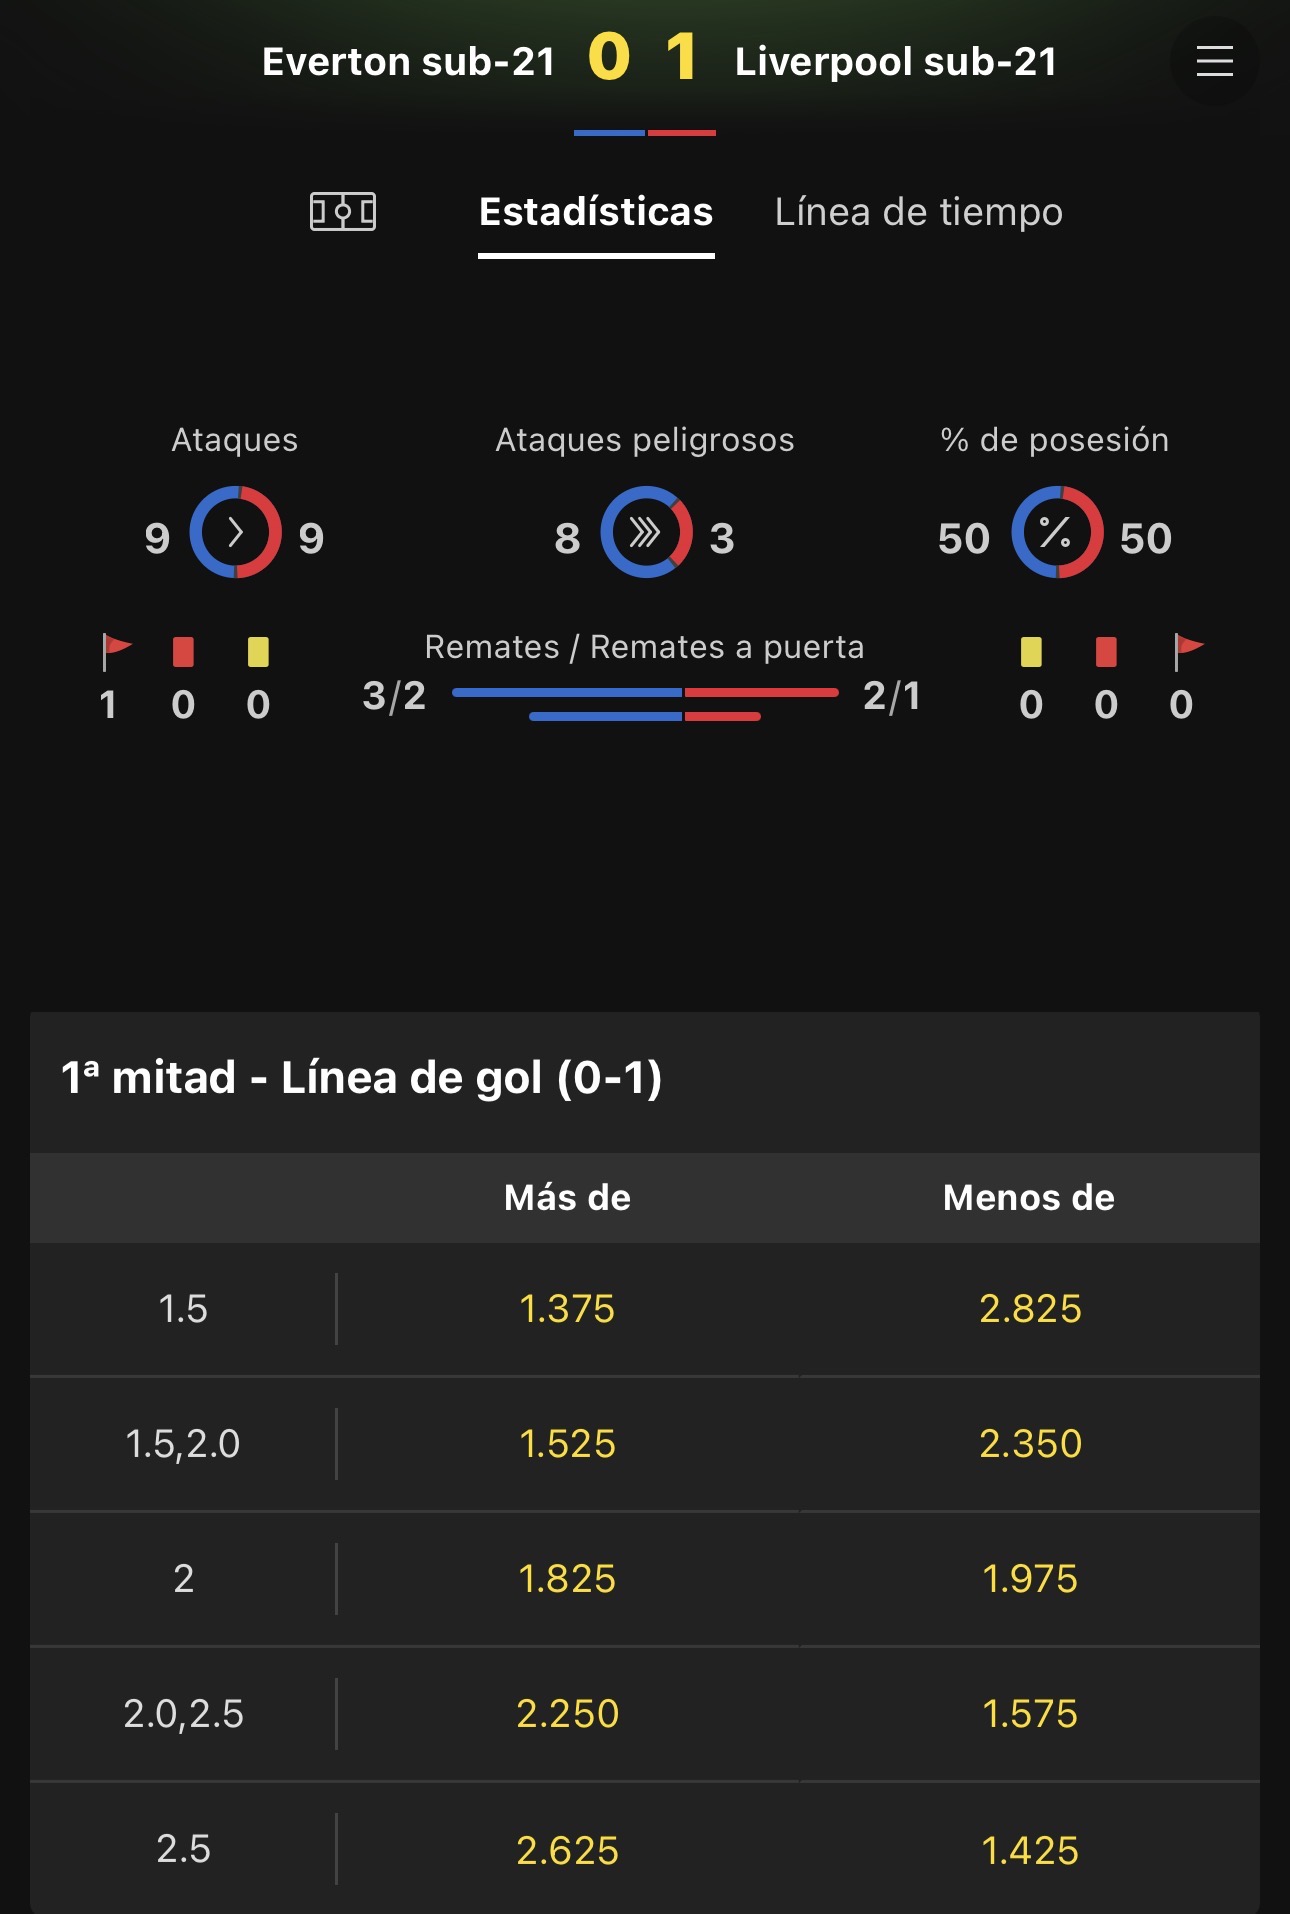Switch to Línea de tiempo tab
The image size is (1290, 1914).
[918, 212]
